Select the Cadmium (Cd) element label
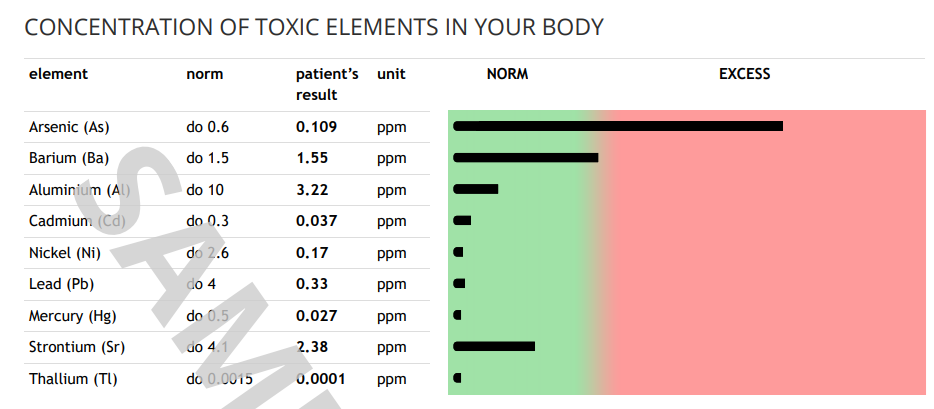The width and height of the screenshot is (934, 409). click(77, 221)
